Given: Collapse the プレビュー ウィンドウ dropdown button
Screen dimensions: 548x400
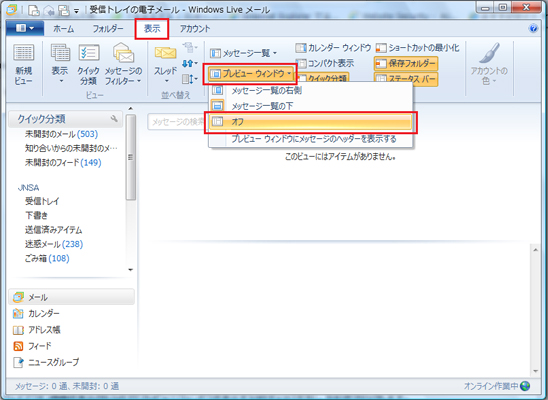Looking at the screenshot, I should (250, 74).
